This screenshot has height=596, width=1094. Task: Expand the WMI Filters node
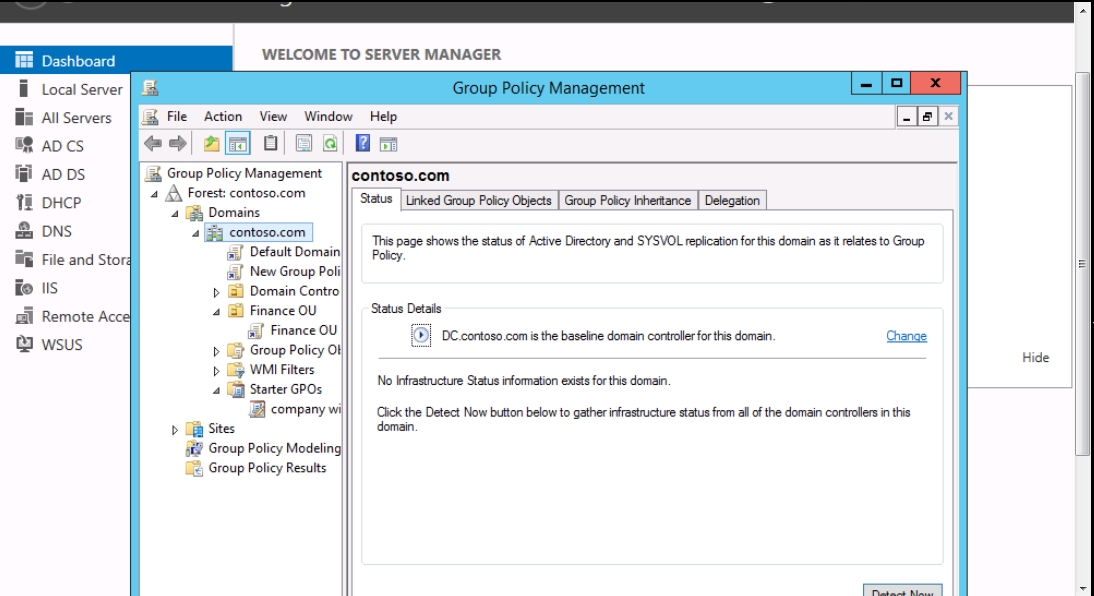pos(216,371)
